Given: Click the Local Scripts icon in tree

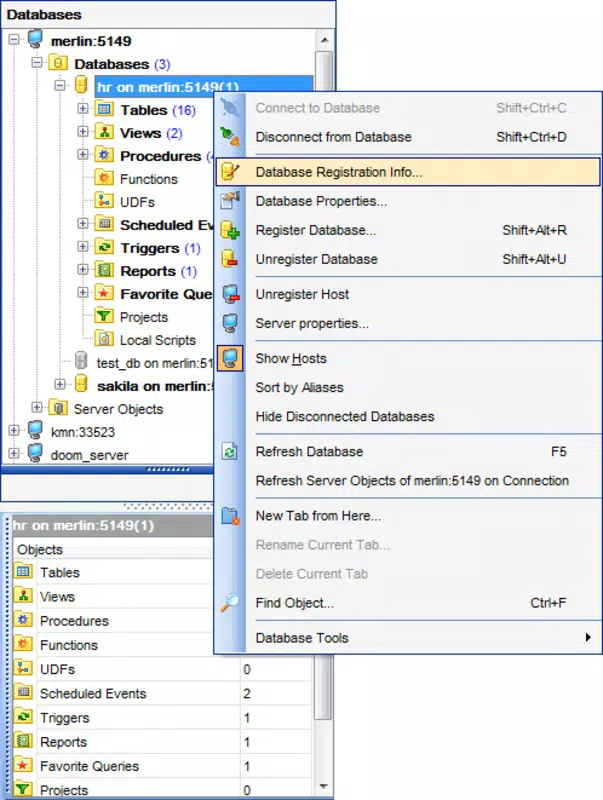Looking at the screenshot, I should [104, 339].
